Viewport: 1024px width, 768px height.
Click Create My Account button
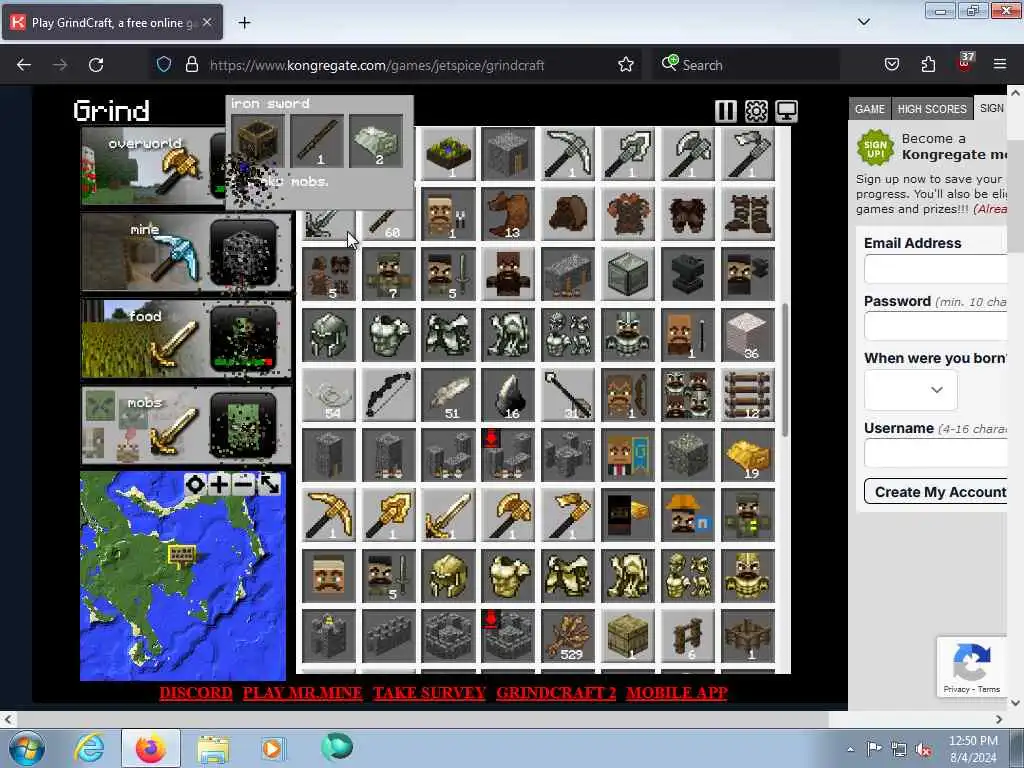pos(936,492)
